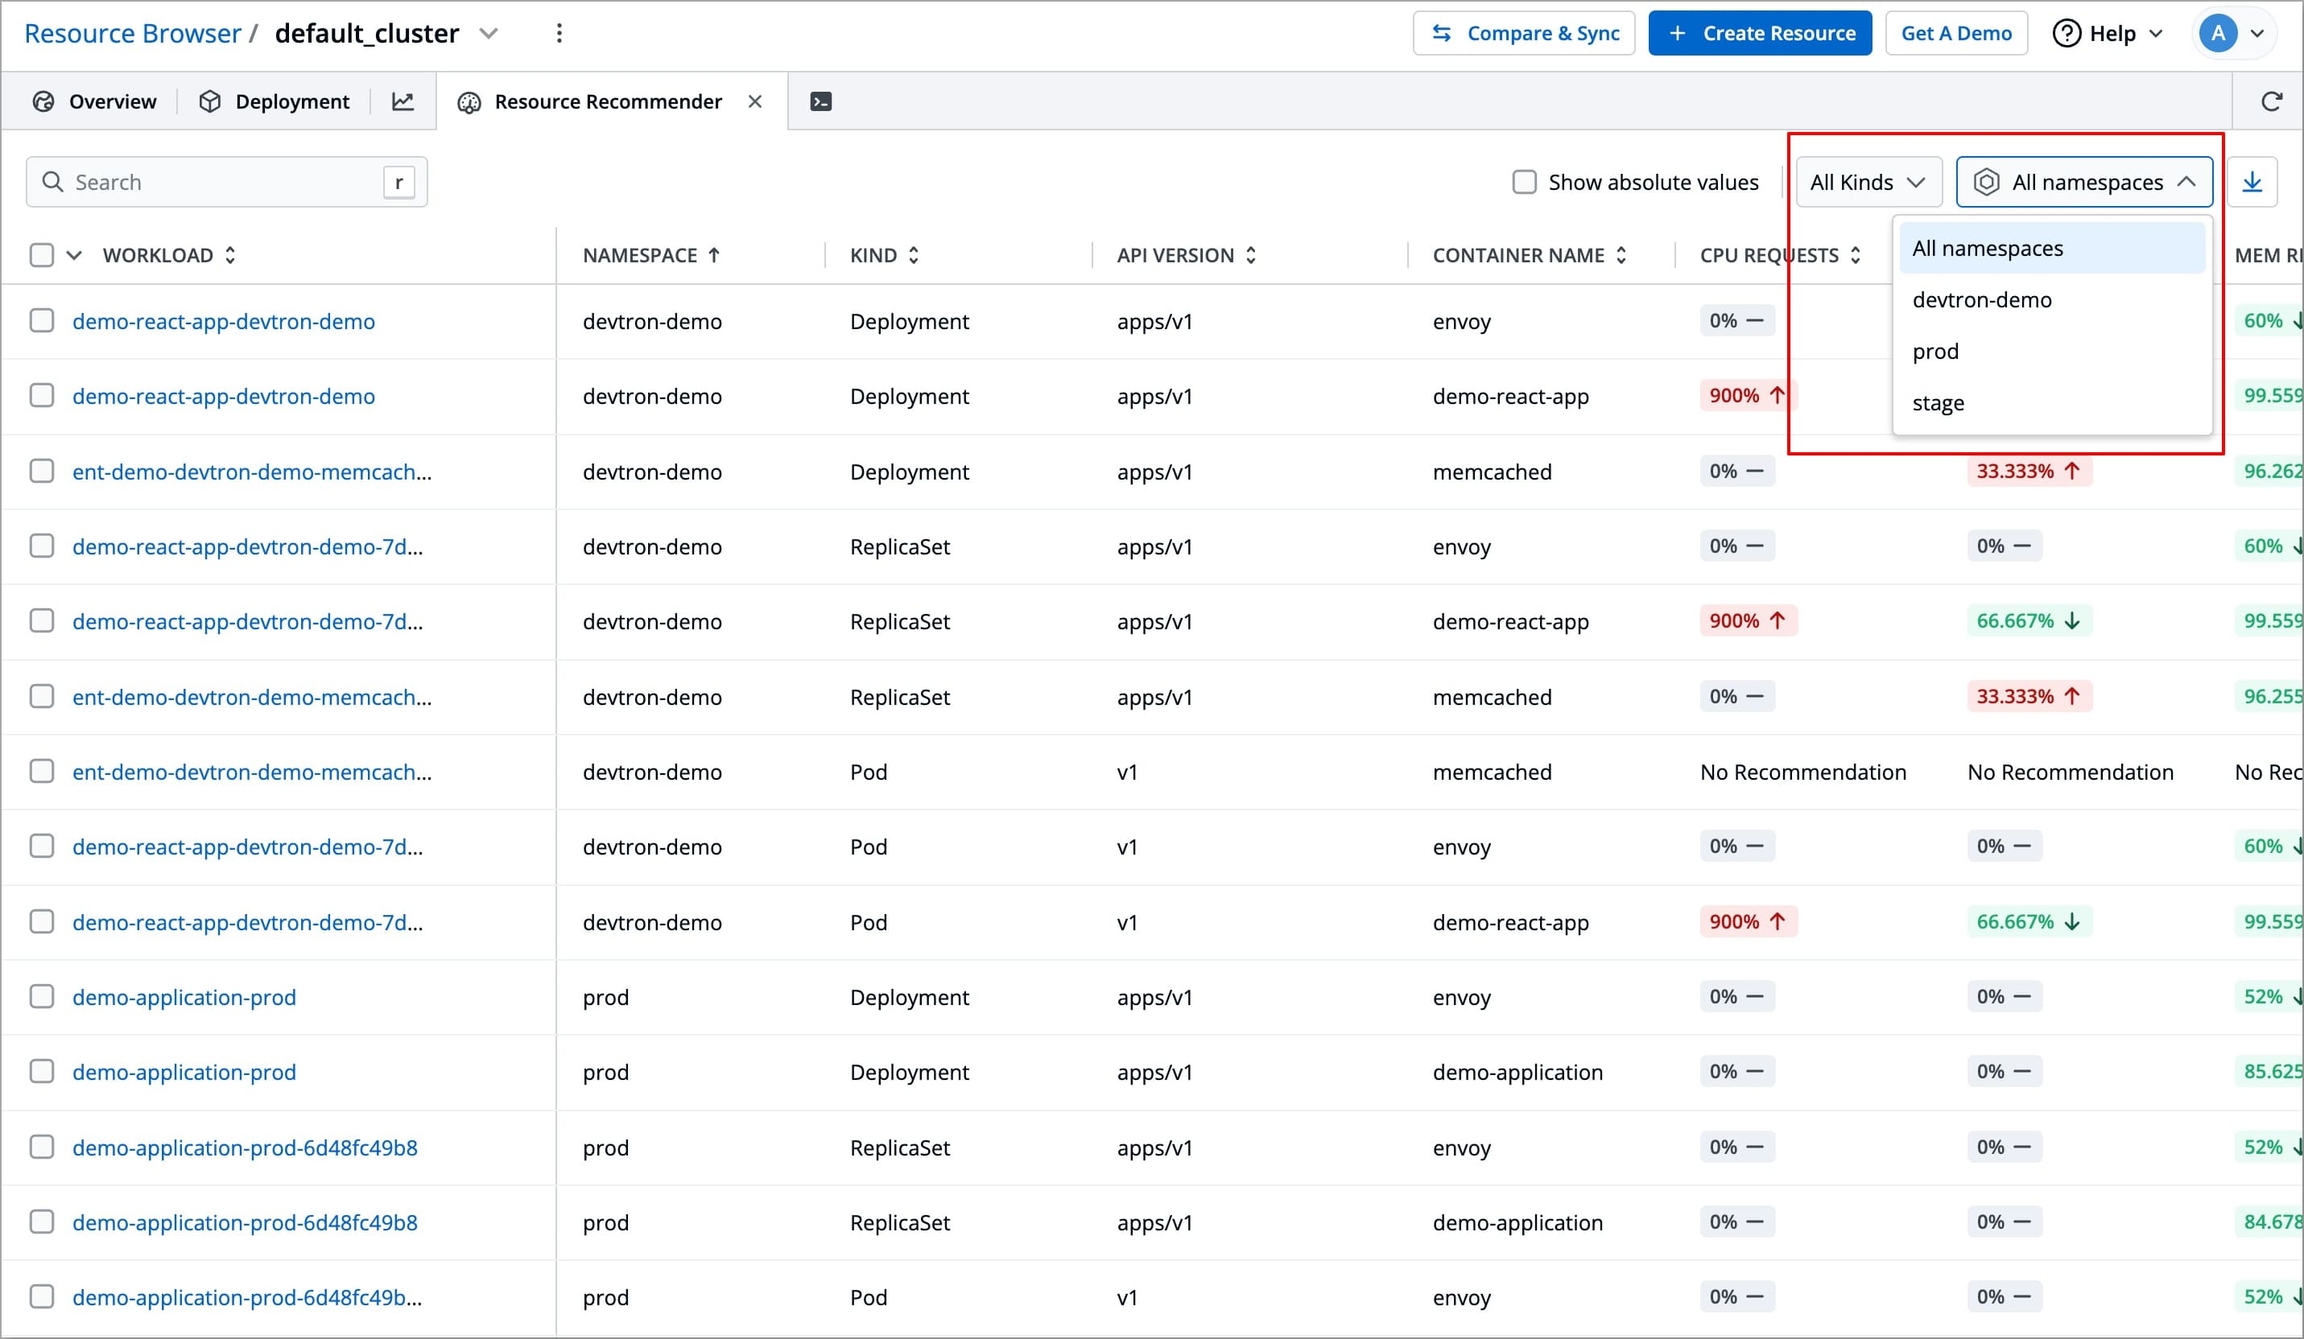Screen dimensions: 2304x1339
Task: Close the Resource Recommender tab
Action: pyautogui.click(x=755, y=101)
